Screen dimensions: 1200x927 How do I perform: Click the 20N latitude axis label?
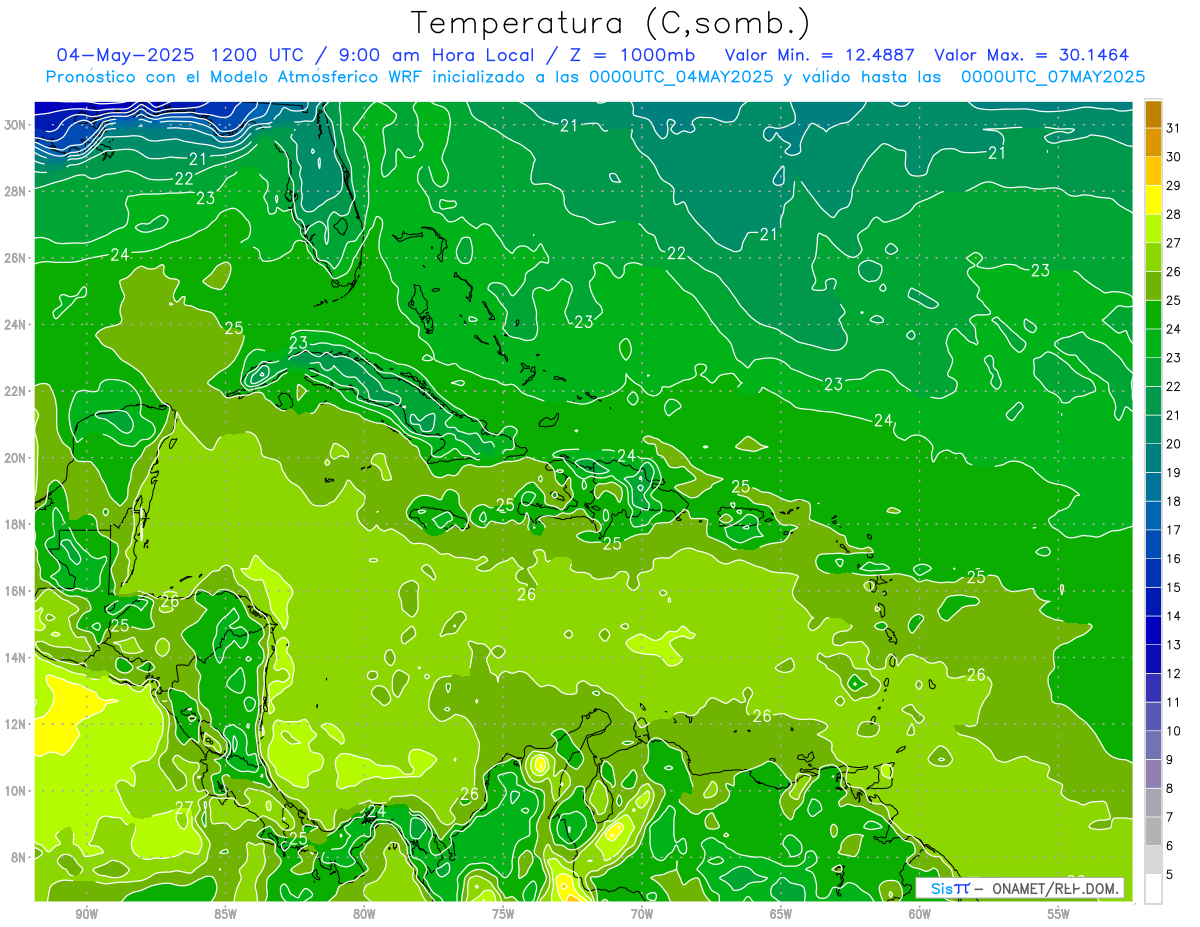15,458
